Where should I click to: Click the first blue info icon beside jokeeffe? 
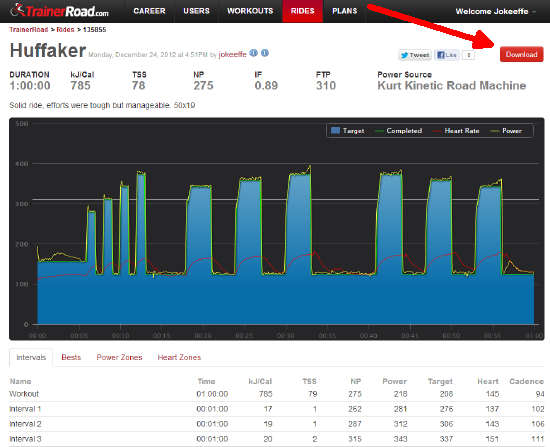pyautogui.click(x=253, y=53)
